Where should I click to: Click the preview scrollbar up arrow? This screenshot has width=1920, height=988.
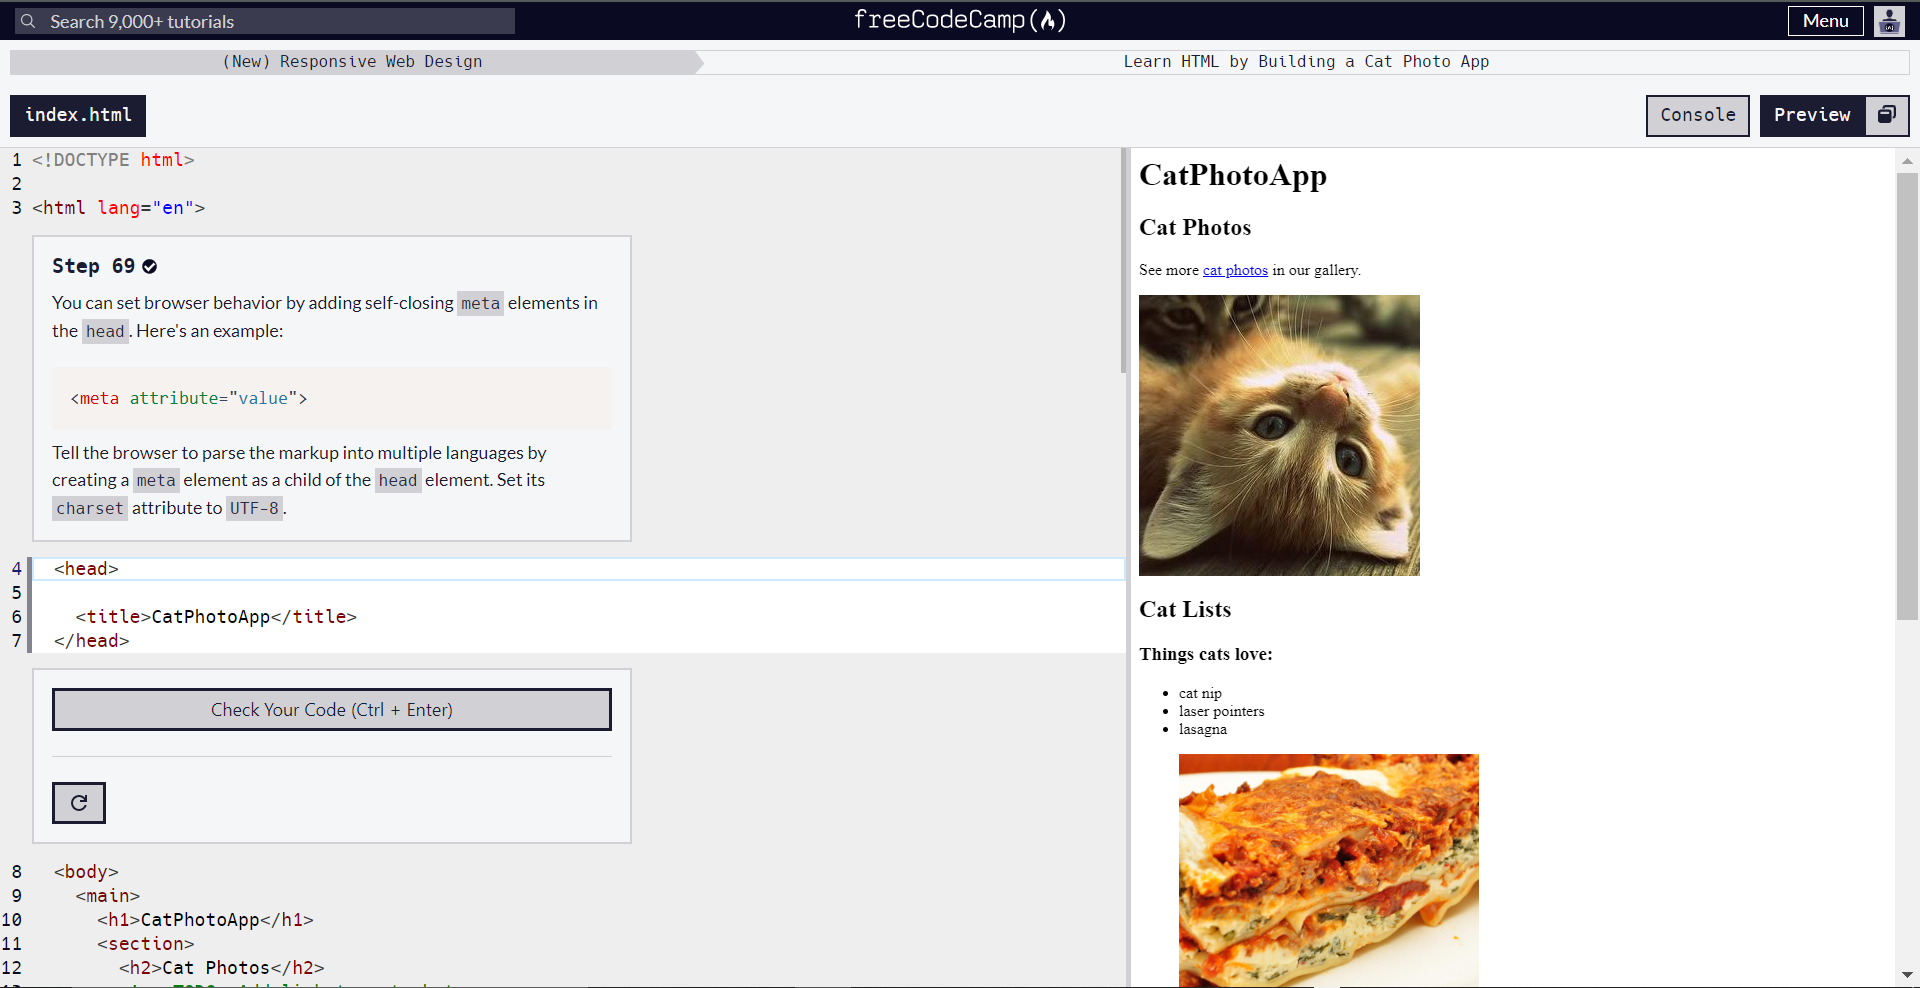[x=1907, y=161]
